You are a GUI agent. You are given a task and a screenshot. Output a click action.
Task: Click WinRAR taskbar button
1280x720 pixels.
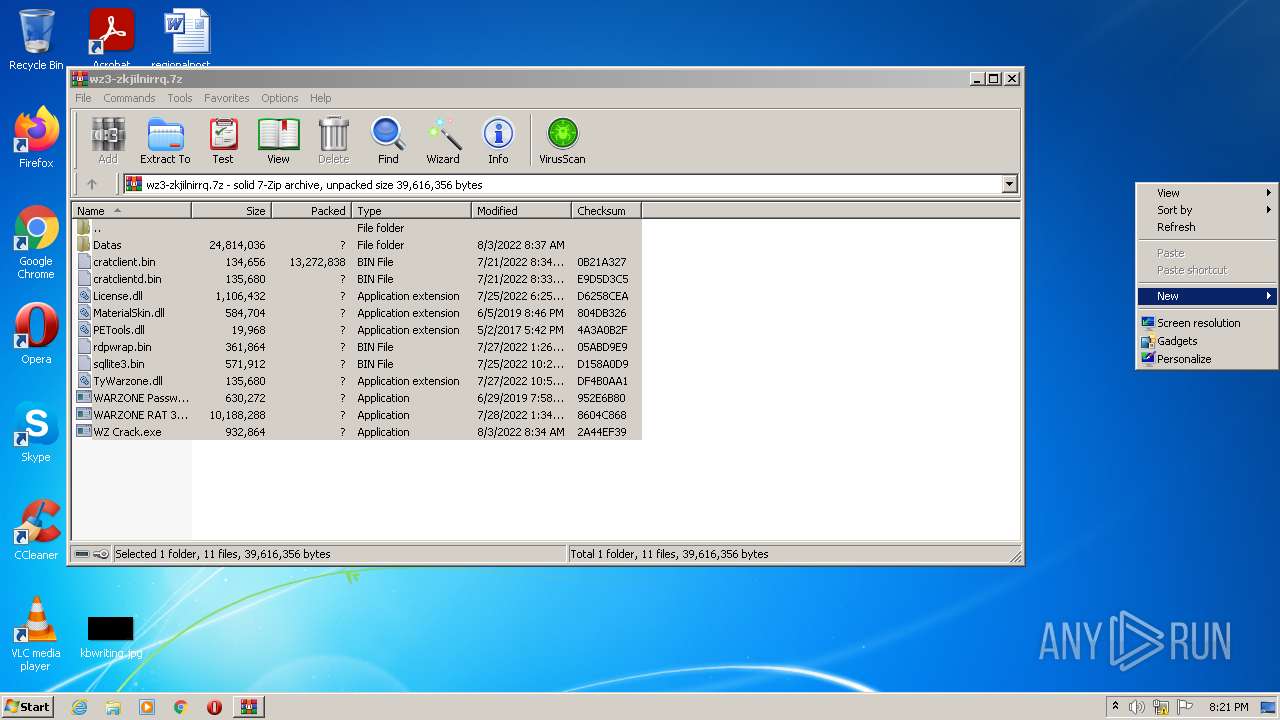[248, 707]
